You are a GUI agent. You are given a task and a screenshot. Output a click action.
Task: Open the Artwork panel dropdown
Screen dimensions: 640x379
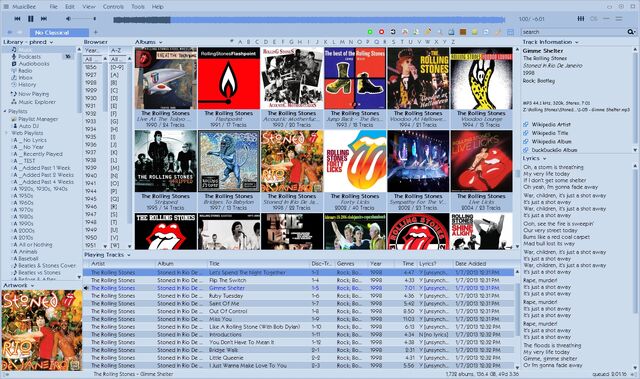coord(18,285)
